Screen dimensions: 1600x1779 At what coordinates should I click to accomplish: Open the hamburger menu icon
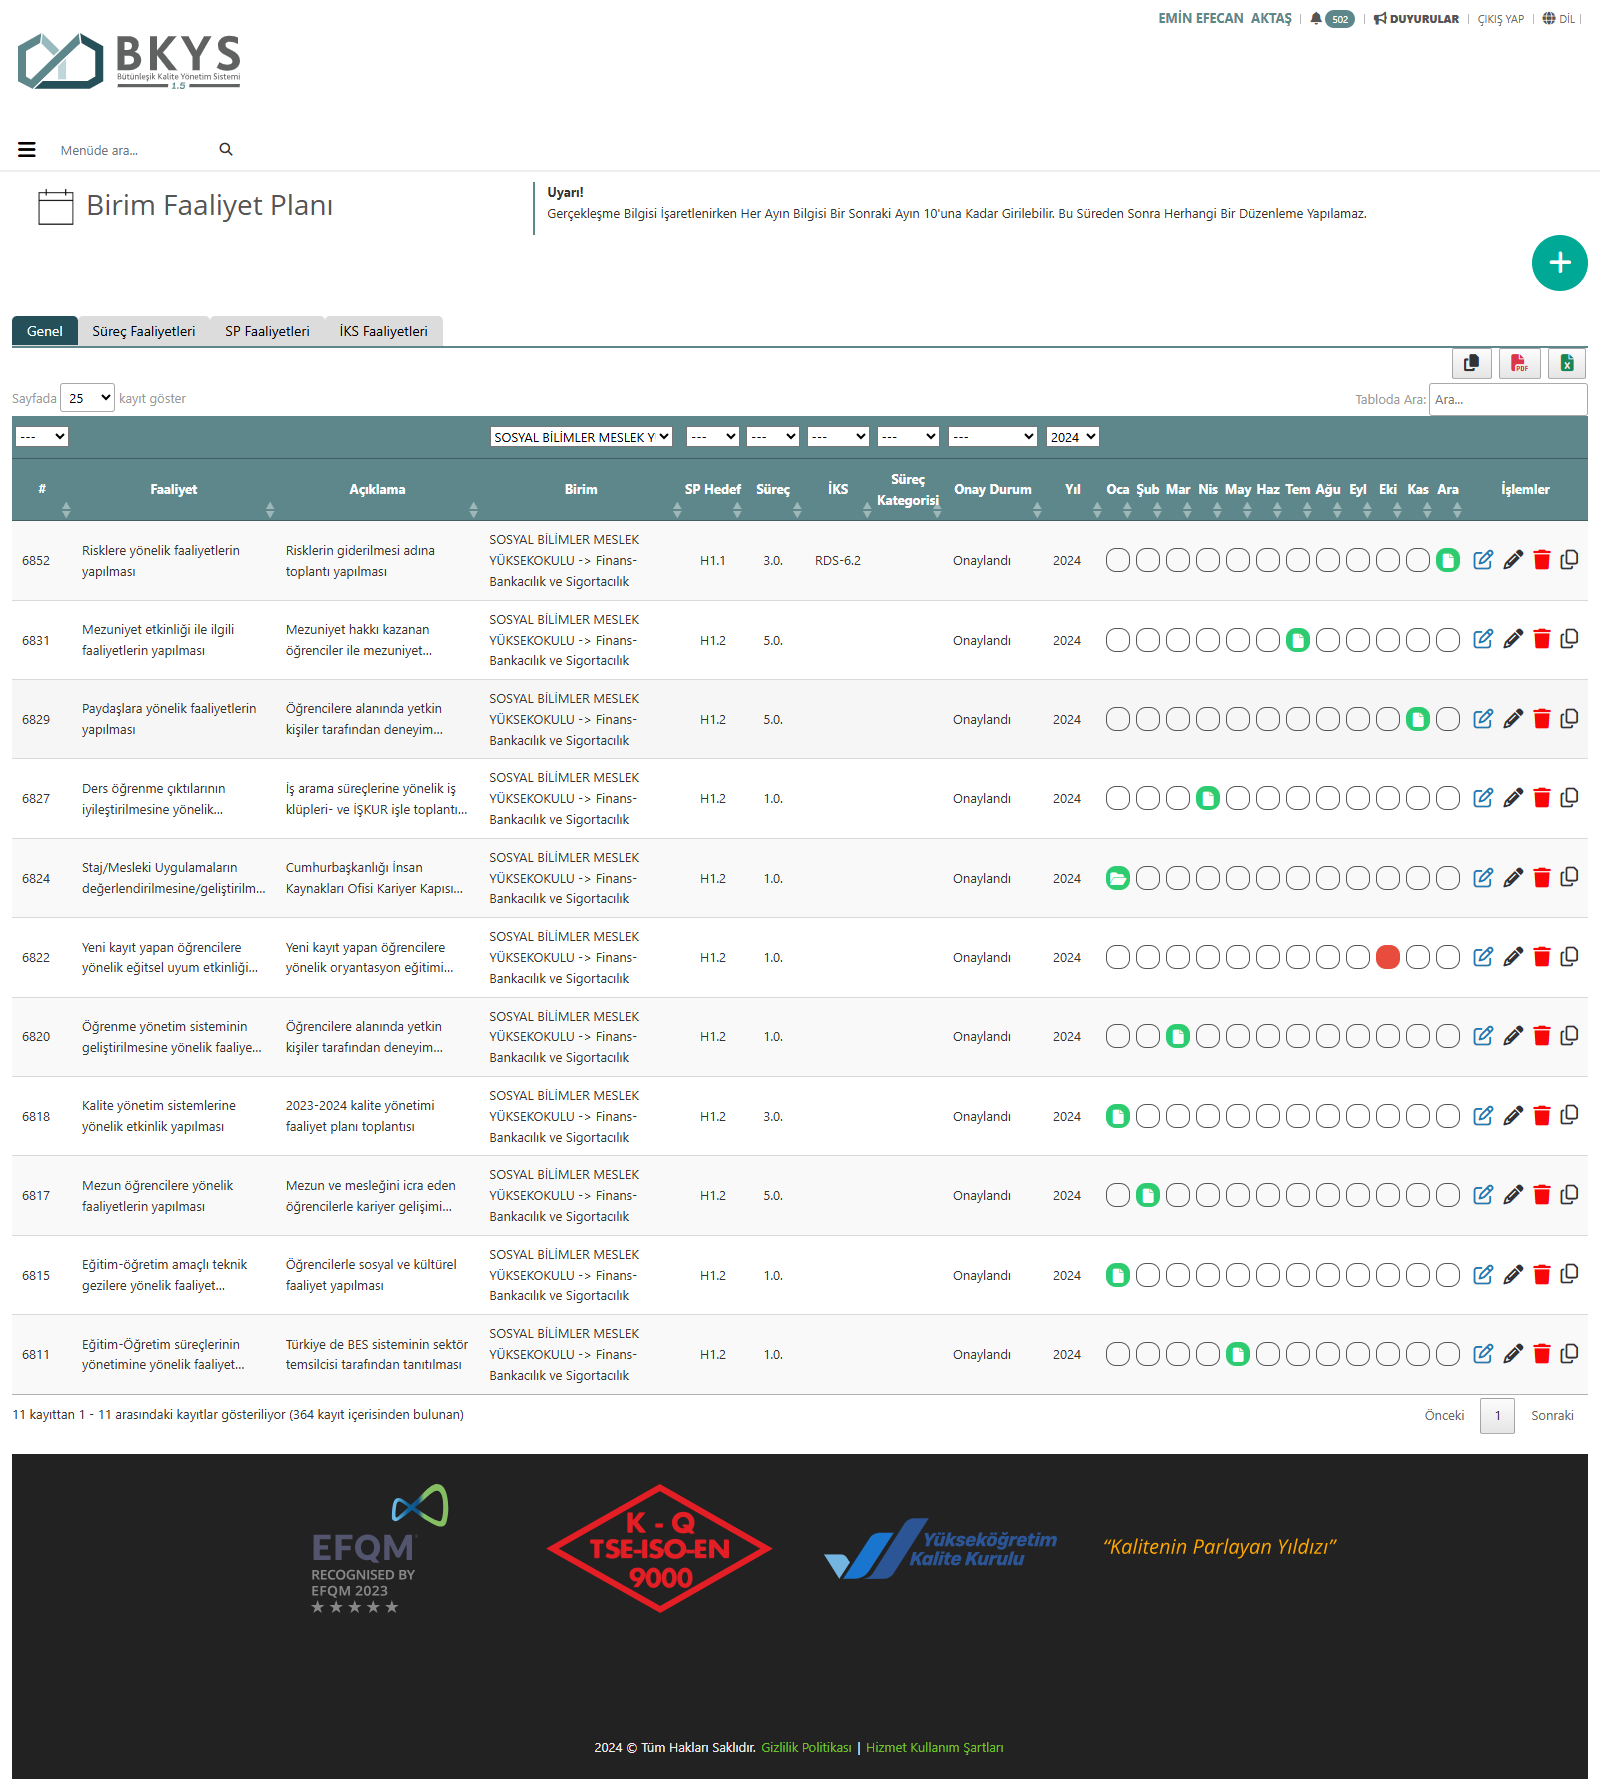click(27, 150)
